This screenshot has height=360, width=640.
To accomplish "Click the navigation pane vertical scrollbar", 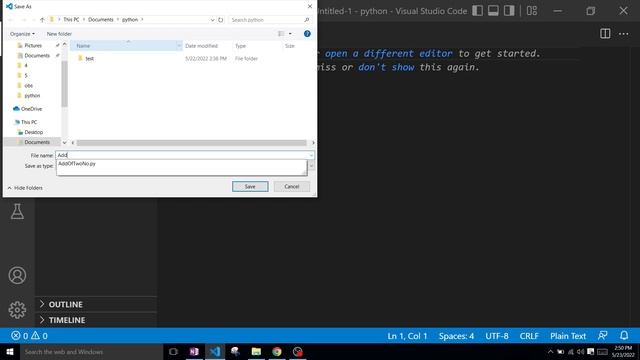I will click(64, 84).
